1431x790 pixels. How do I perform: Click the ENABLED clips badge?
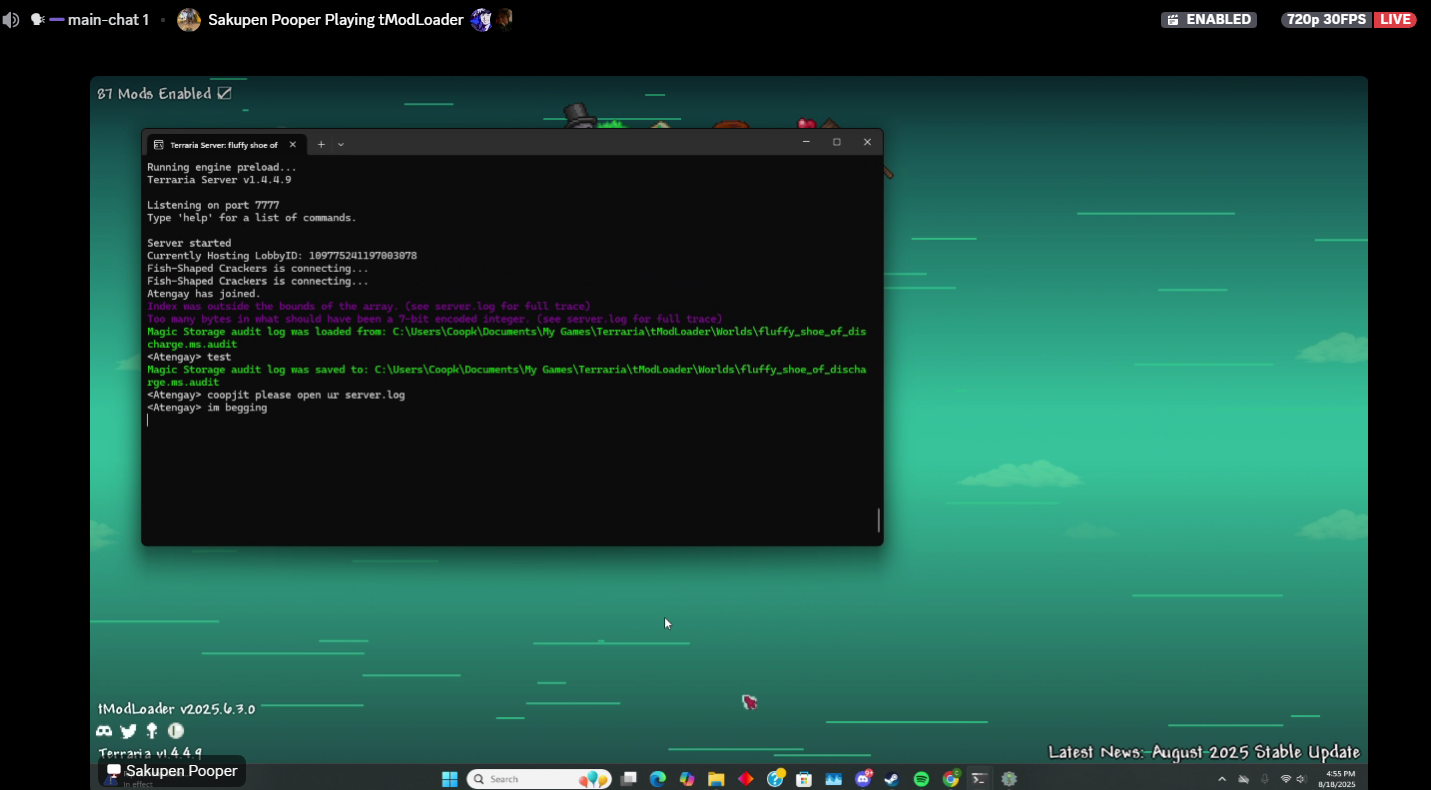tap(1209, 20)
